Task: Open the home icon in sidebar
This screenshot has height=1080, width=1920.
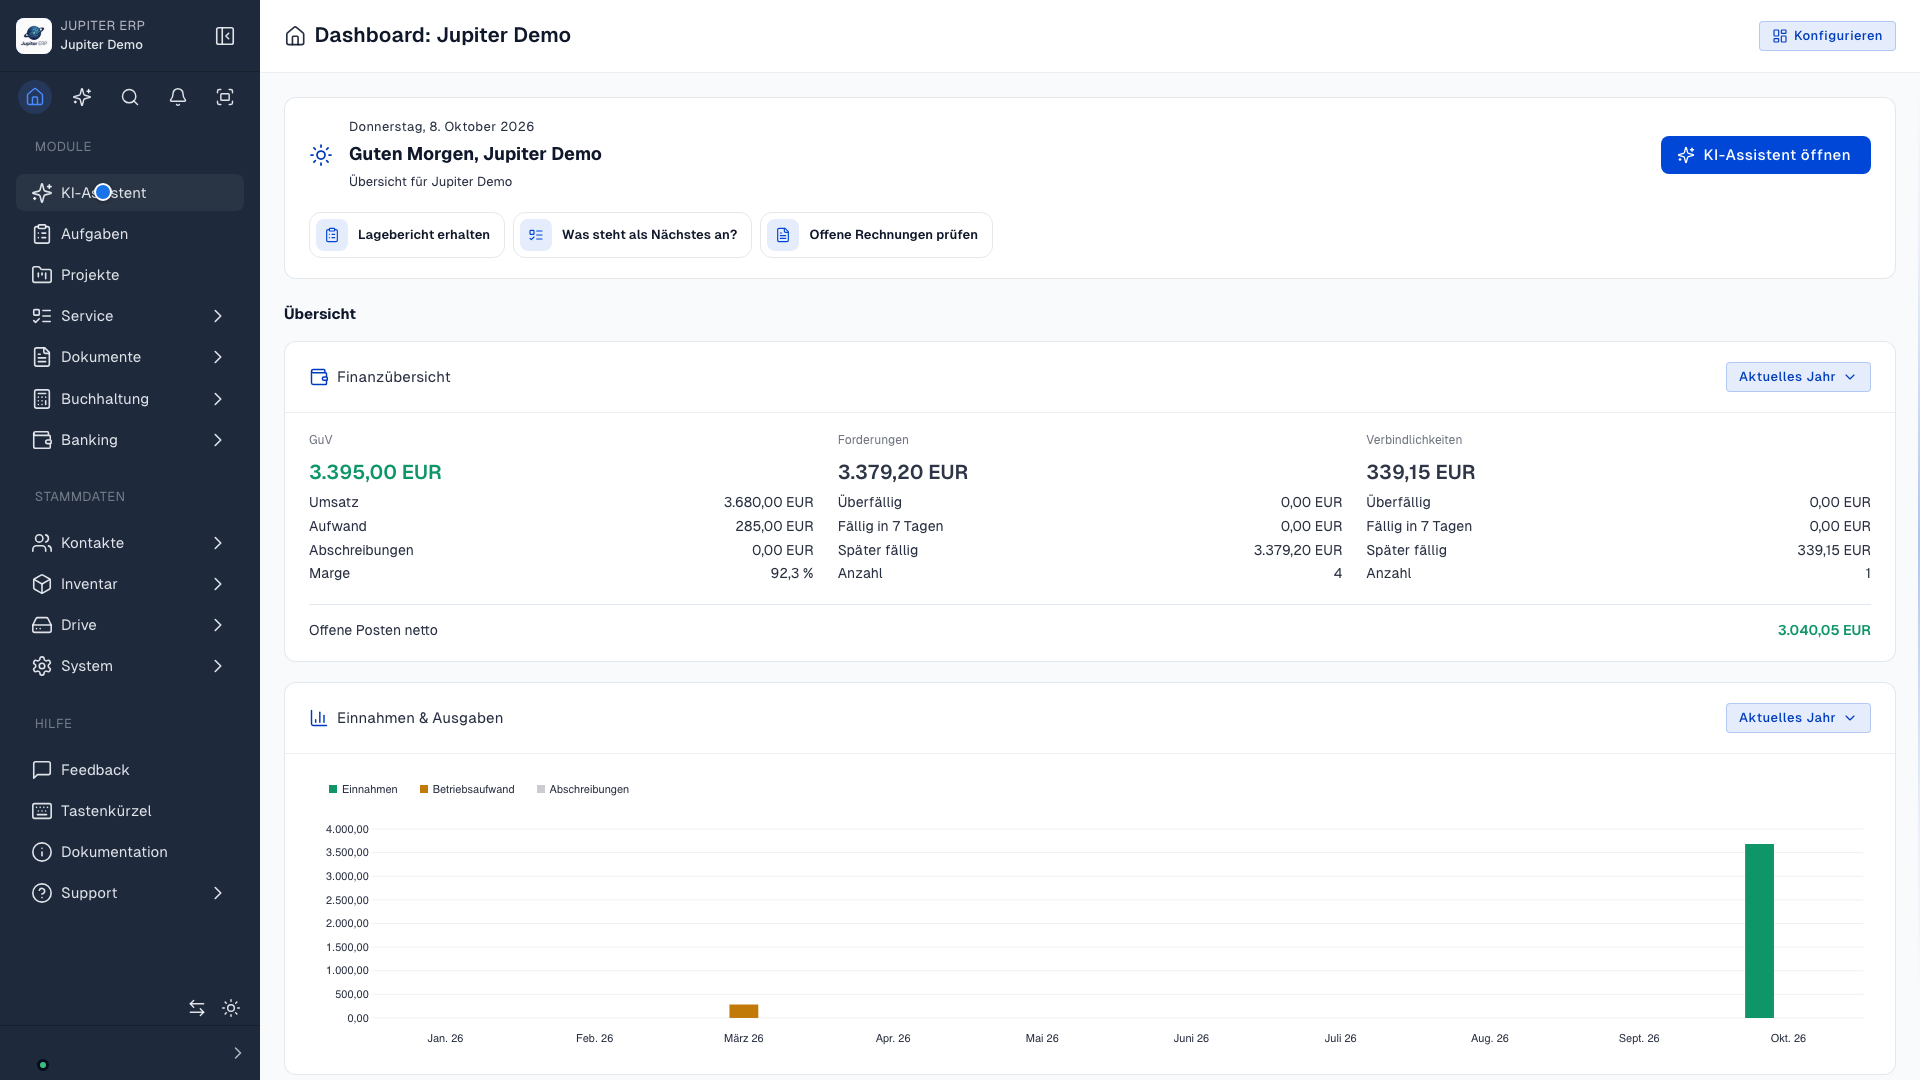Action: (35, 97)
